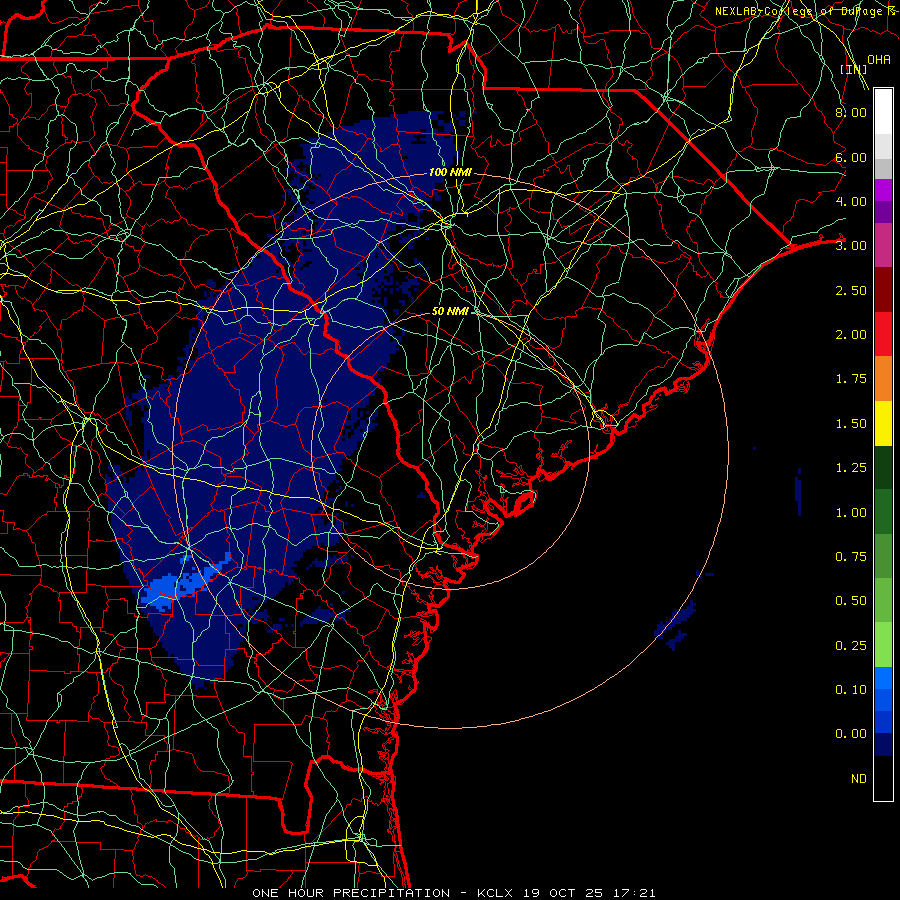Click the 0.10 scale label
The image size is (900, 900).
(x=851, y=690)
